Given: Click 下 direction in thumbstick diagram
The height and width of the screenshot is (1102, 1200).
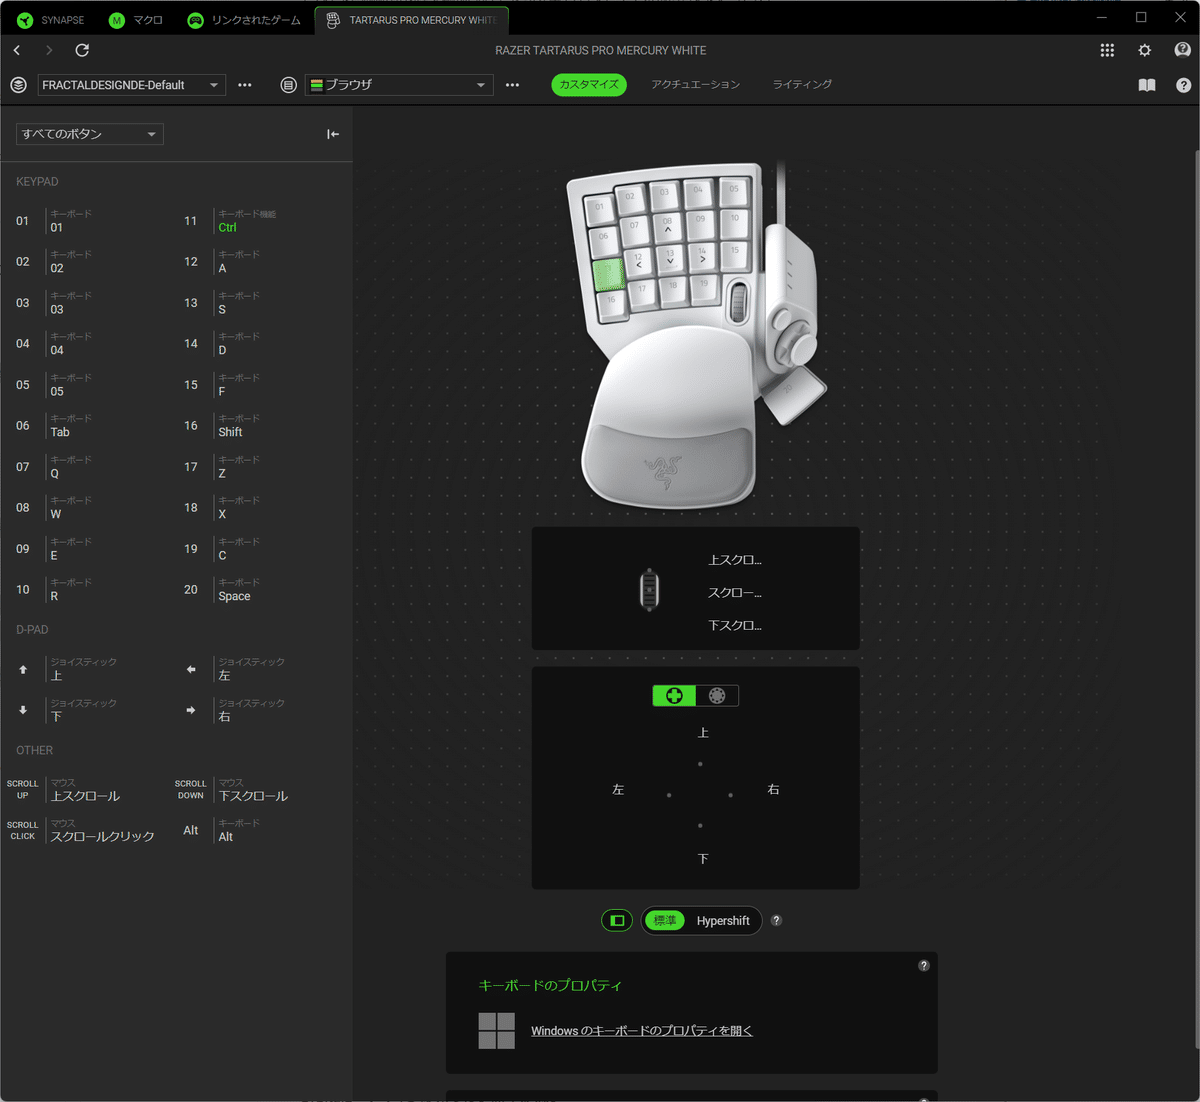Looking at the screenshot, I should 703,859.
